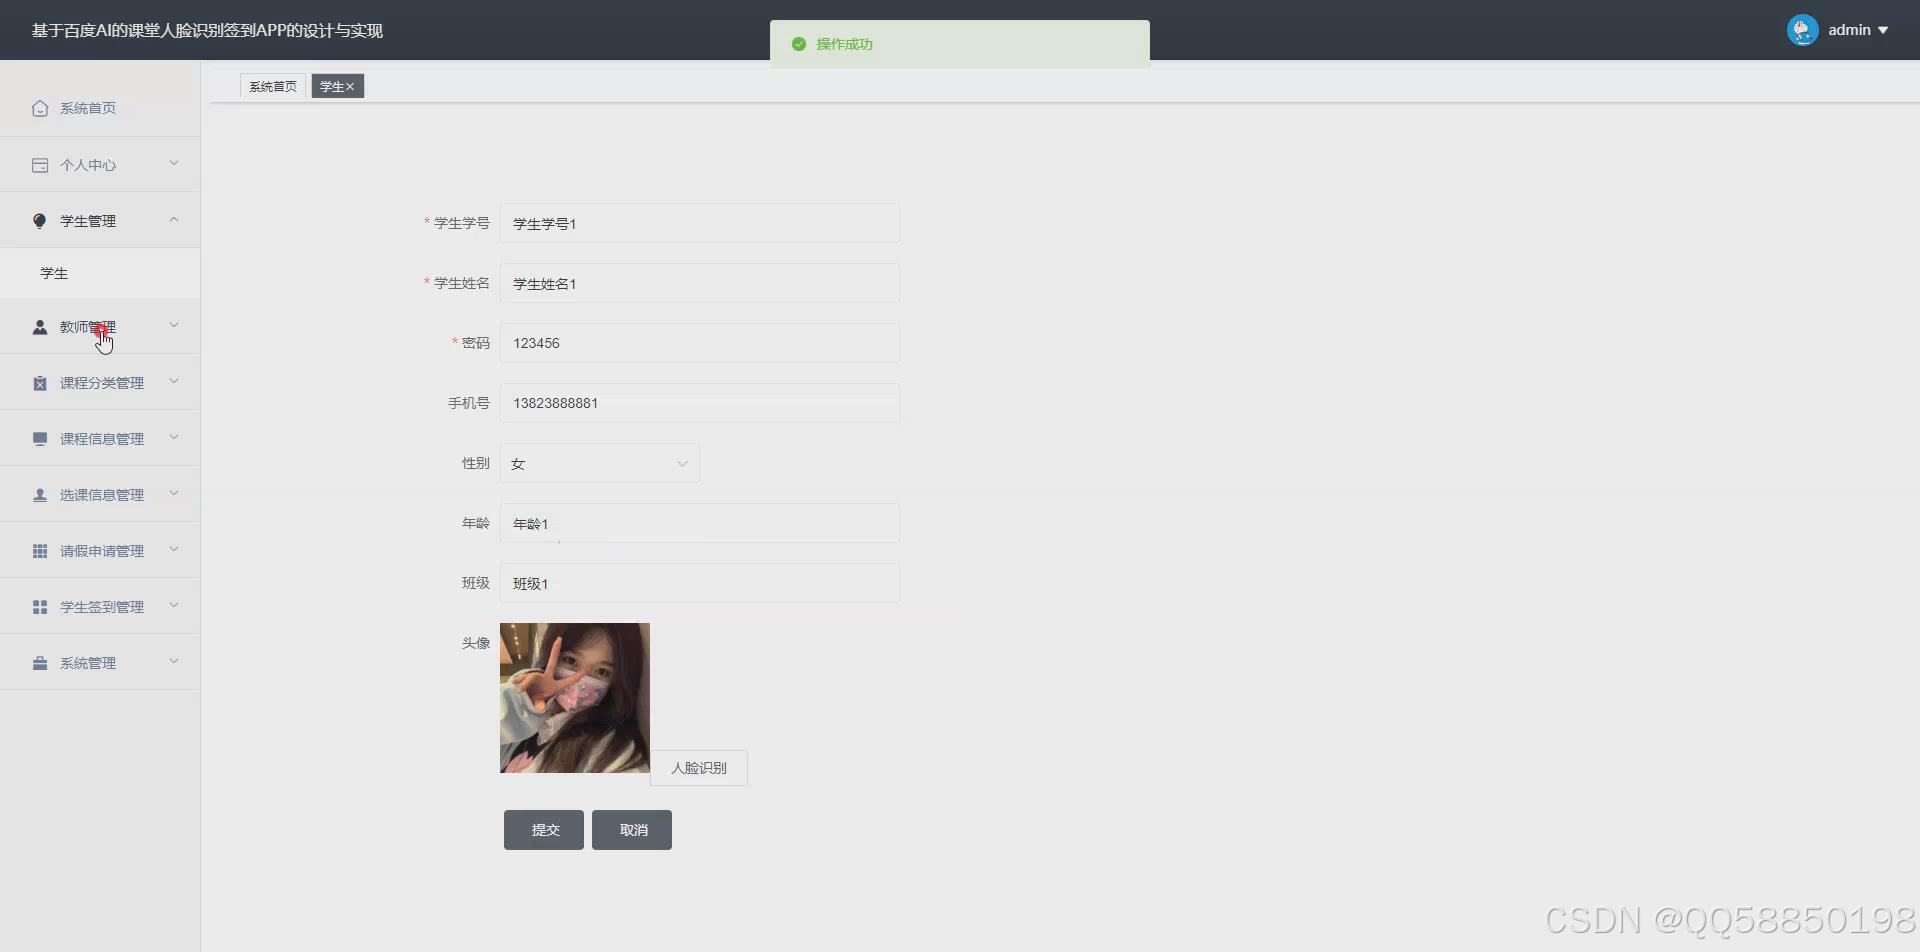Expand the 教师管理 chevron
Screen dimensions: 1920x952
click(174, 326)
